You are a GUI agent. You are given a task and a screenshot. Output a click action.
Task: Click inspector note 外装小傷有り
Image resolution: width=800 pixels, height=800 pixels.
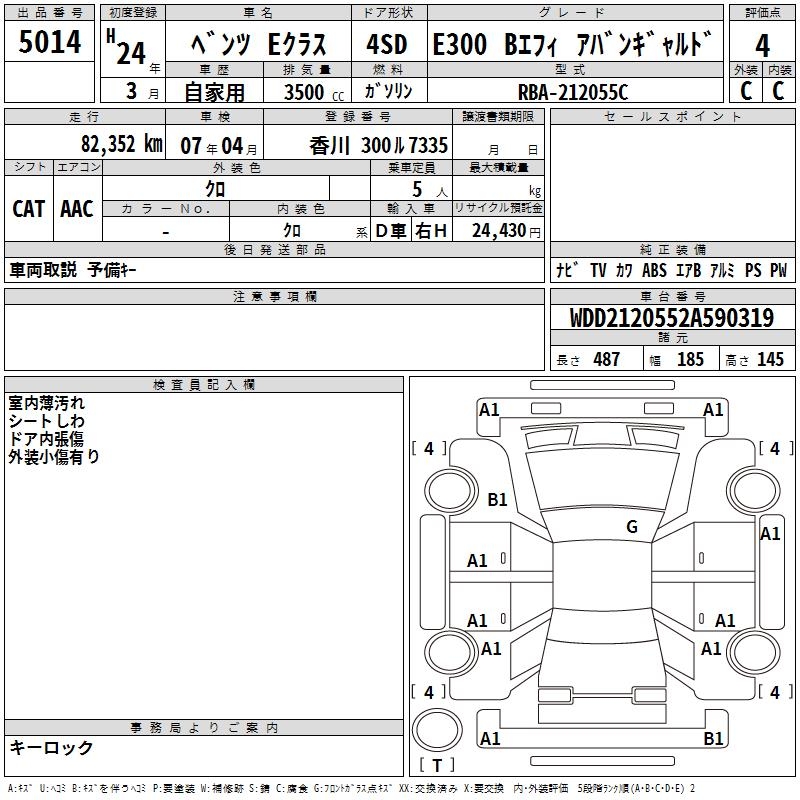(x=54, y=457)
